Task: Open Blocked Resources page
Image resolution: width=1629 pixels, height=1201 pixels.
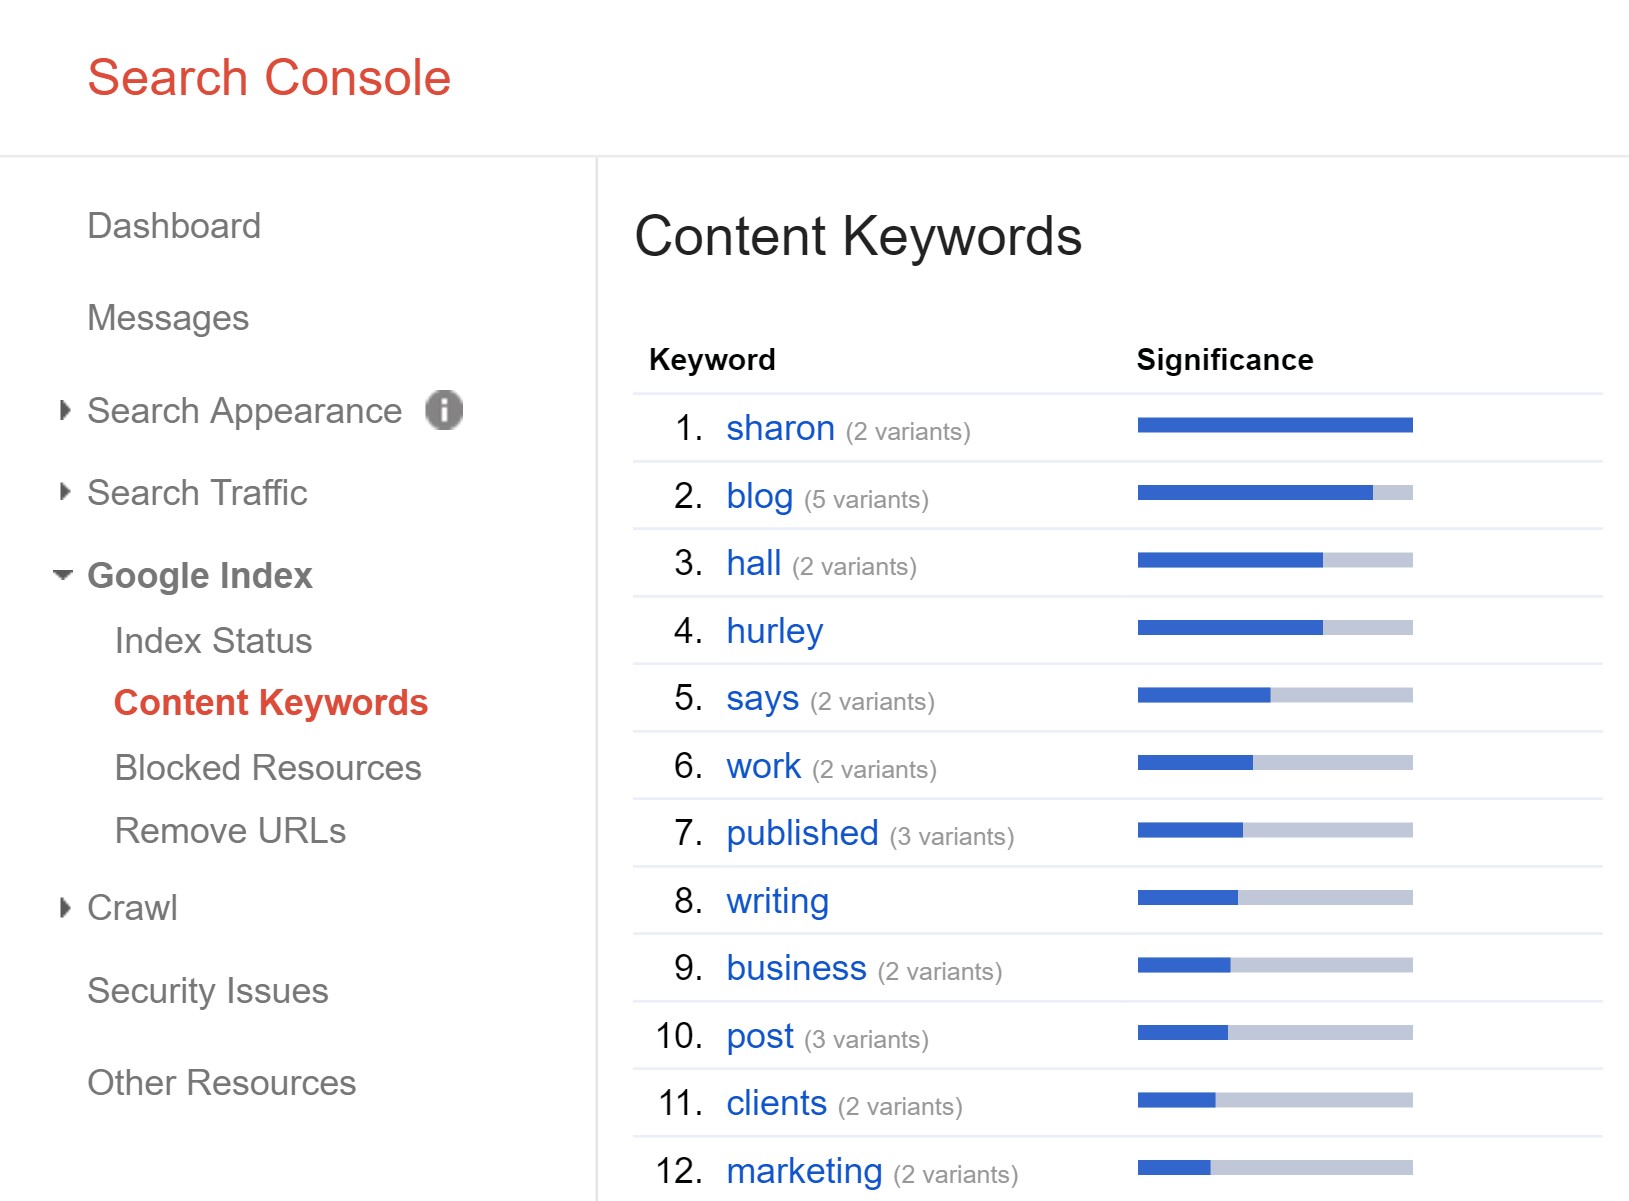Action: 268,768
